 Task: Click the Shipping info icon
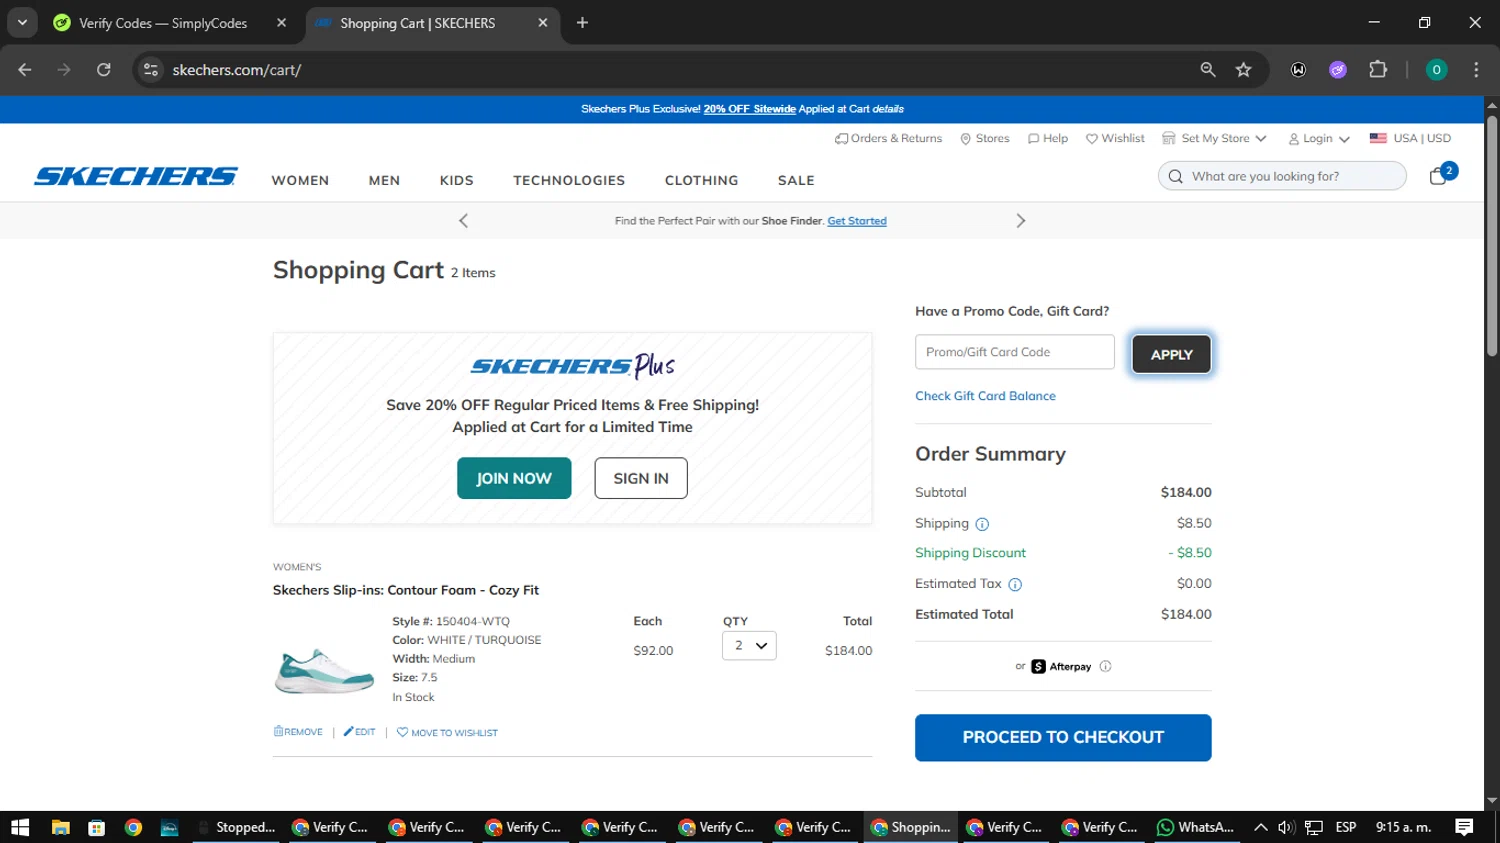click(982, 524)
